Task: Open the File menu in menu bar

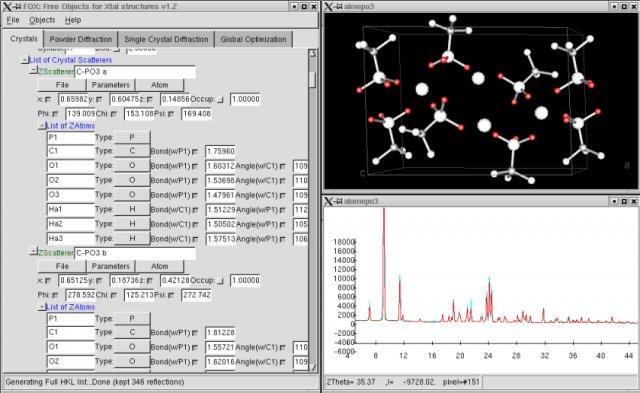Action: (13, 20)
